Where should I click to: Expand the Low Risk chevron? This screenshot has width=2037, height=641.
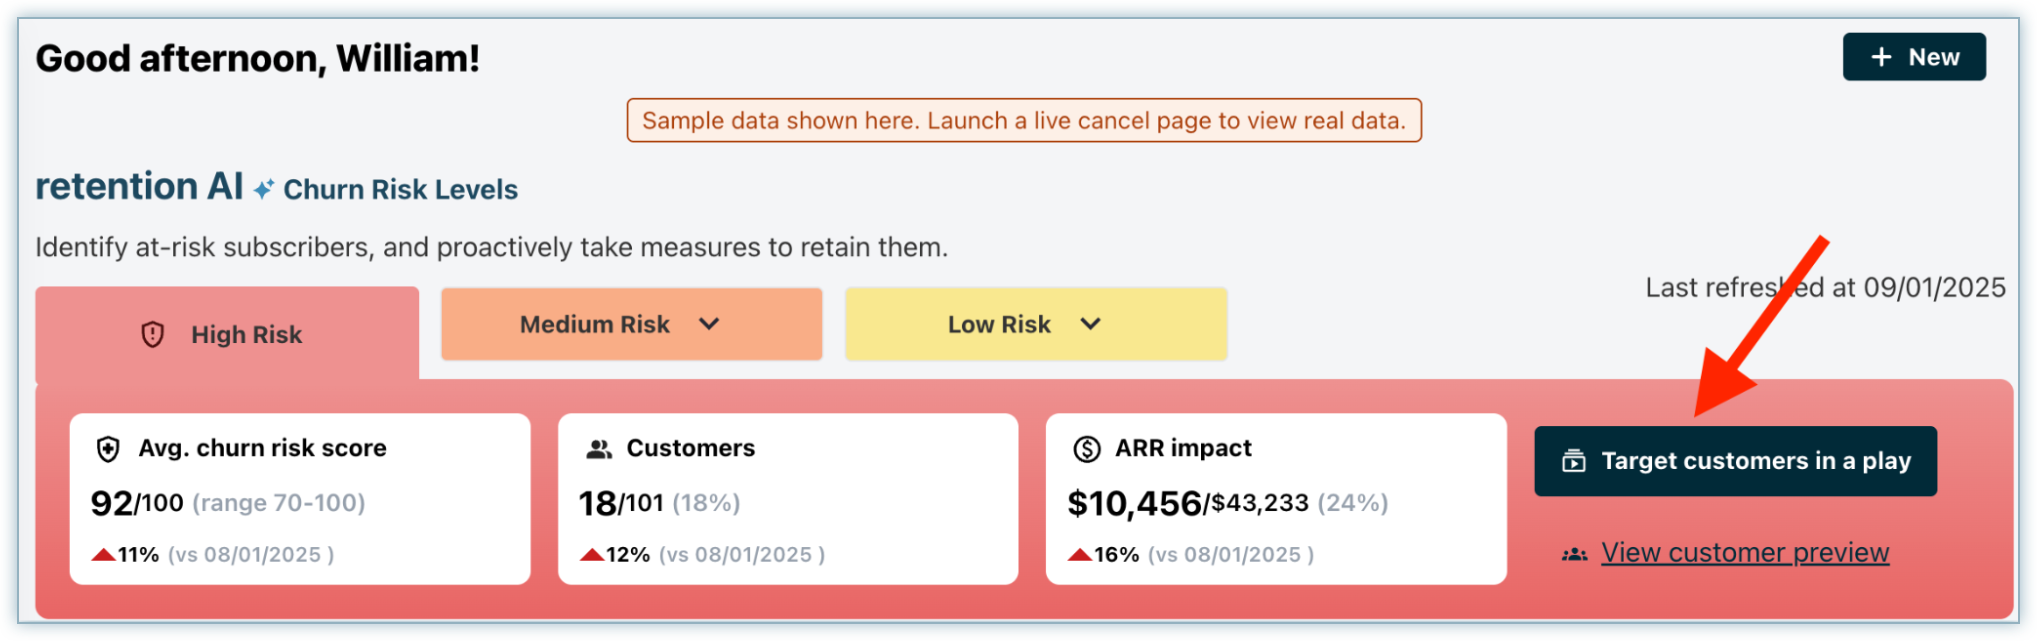click(x=1091, y=324)
